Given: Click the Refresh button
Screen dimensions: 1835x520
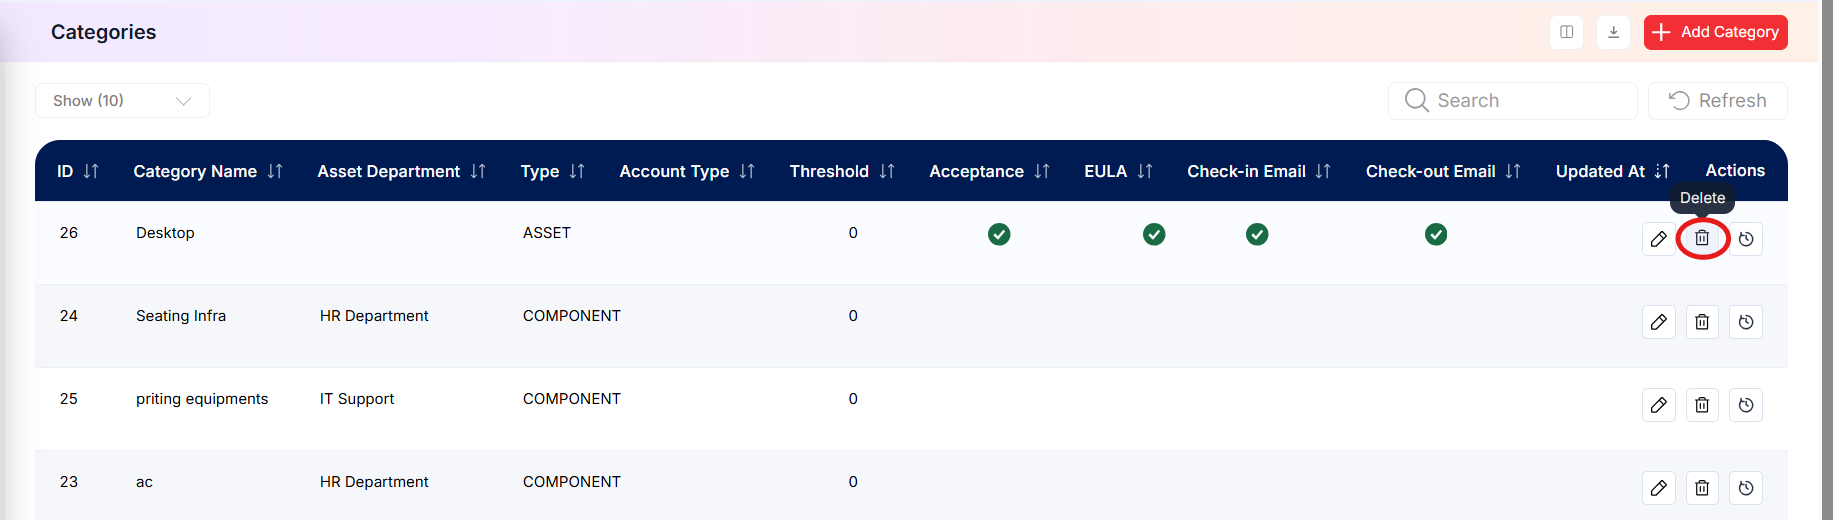Looking at the screenshot, I should click(1717, 100).
